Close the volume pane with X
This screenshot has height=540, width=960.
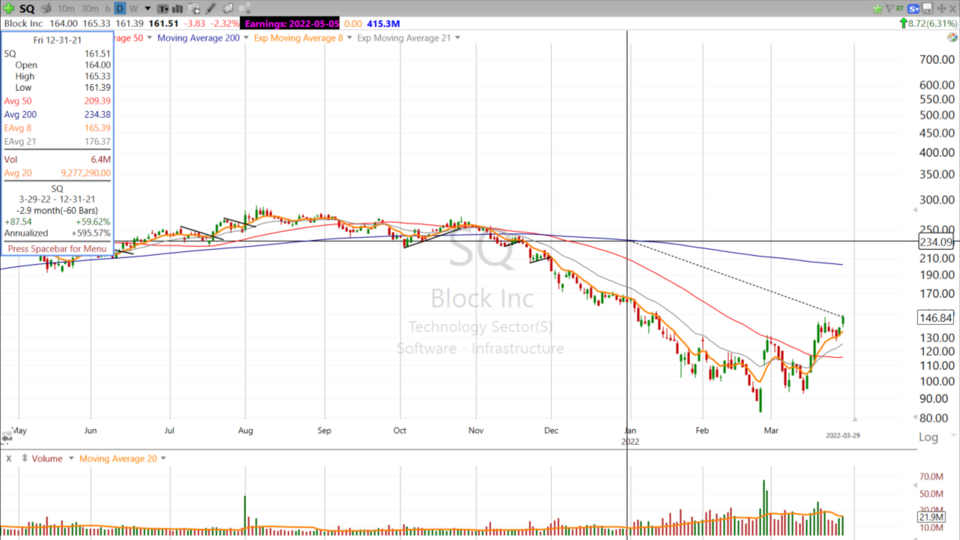(x=8, y=458)
